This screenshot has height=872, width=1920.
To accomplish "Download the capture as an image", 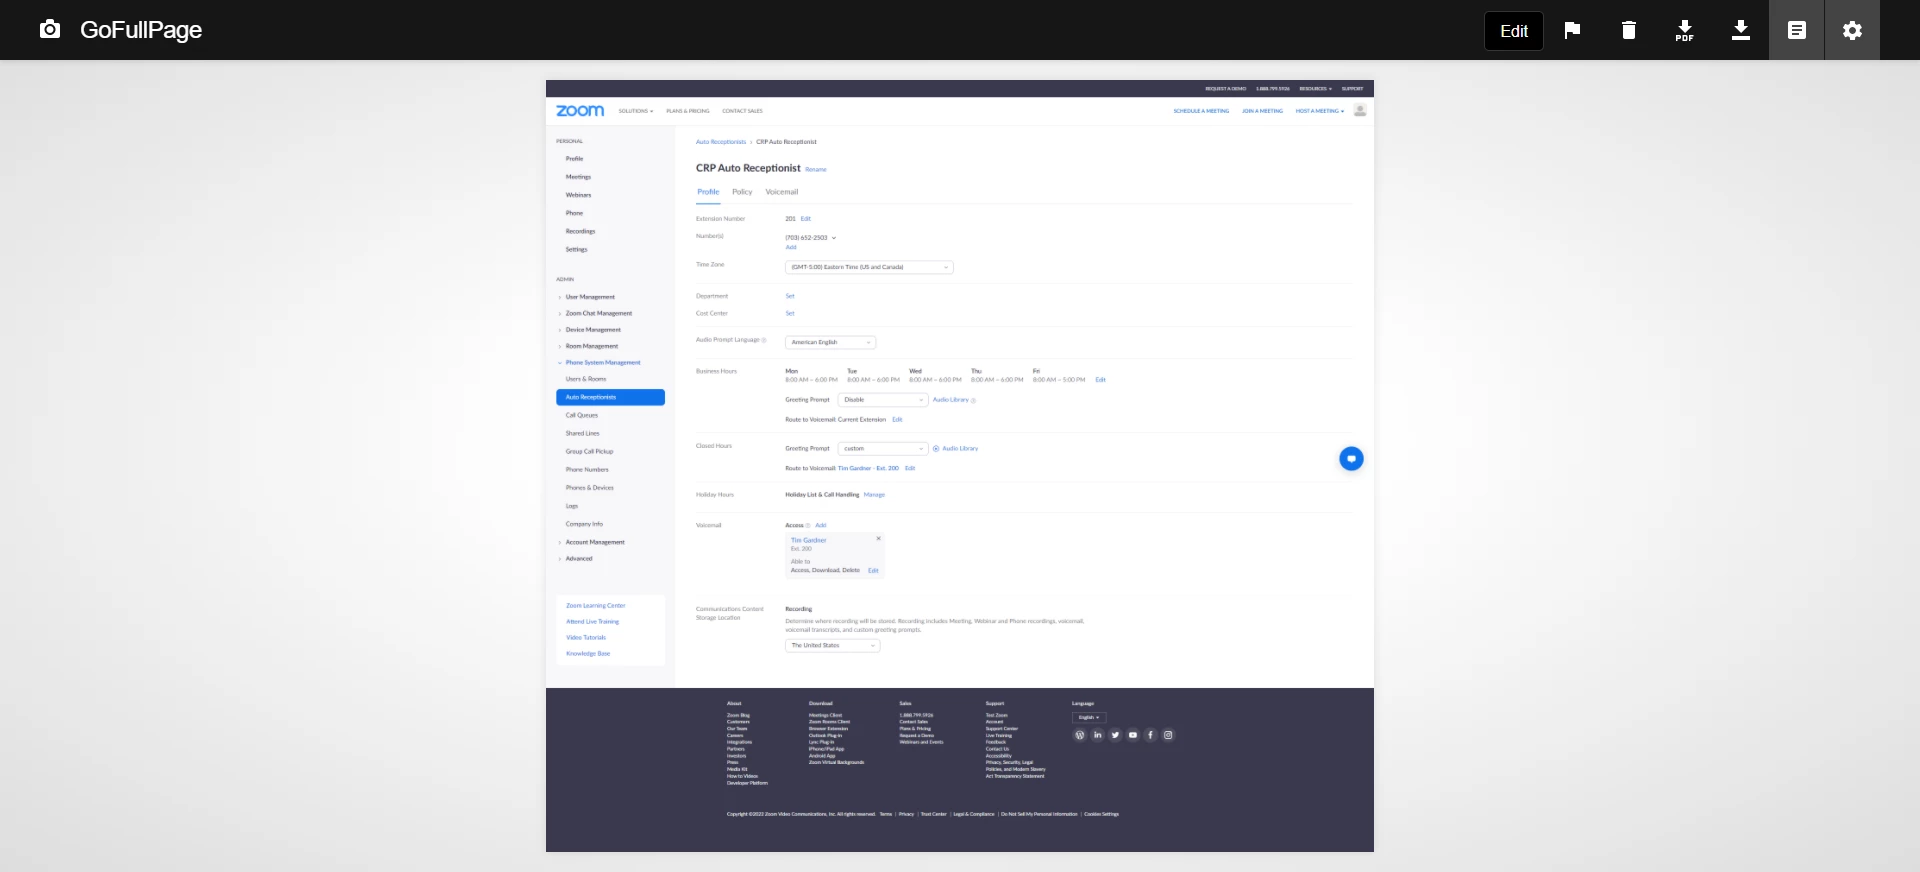I will tap(1740, 30).
